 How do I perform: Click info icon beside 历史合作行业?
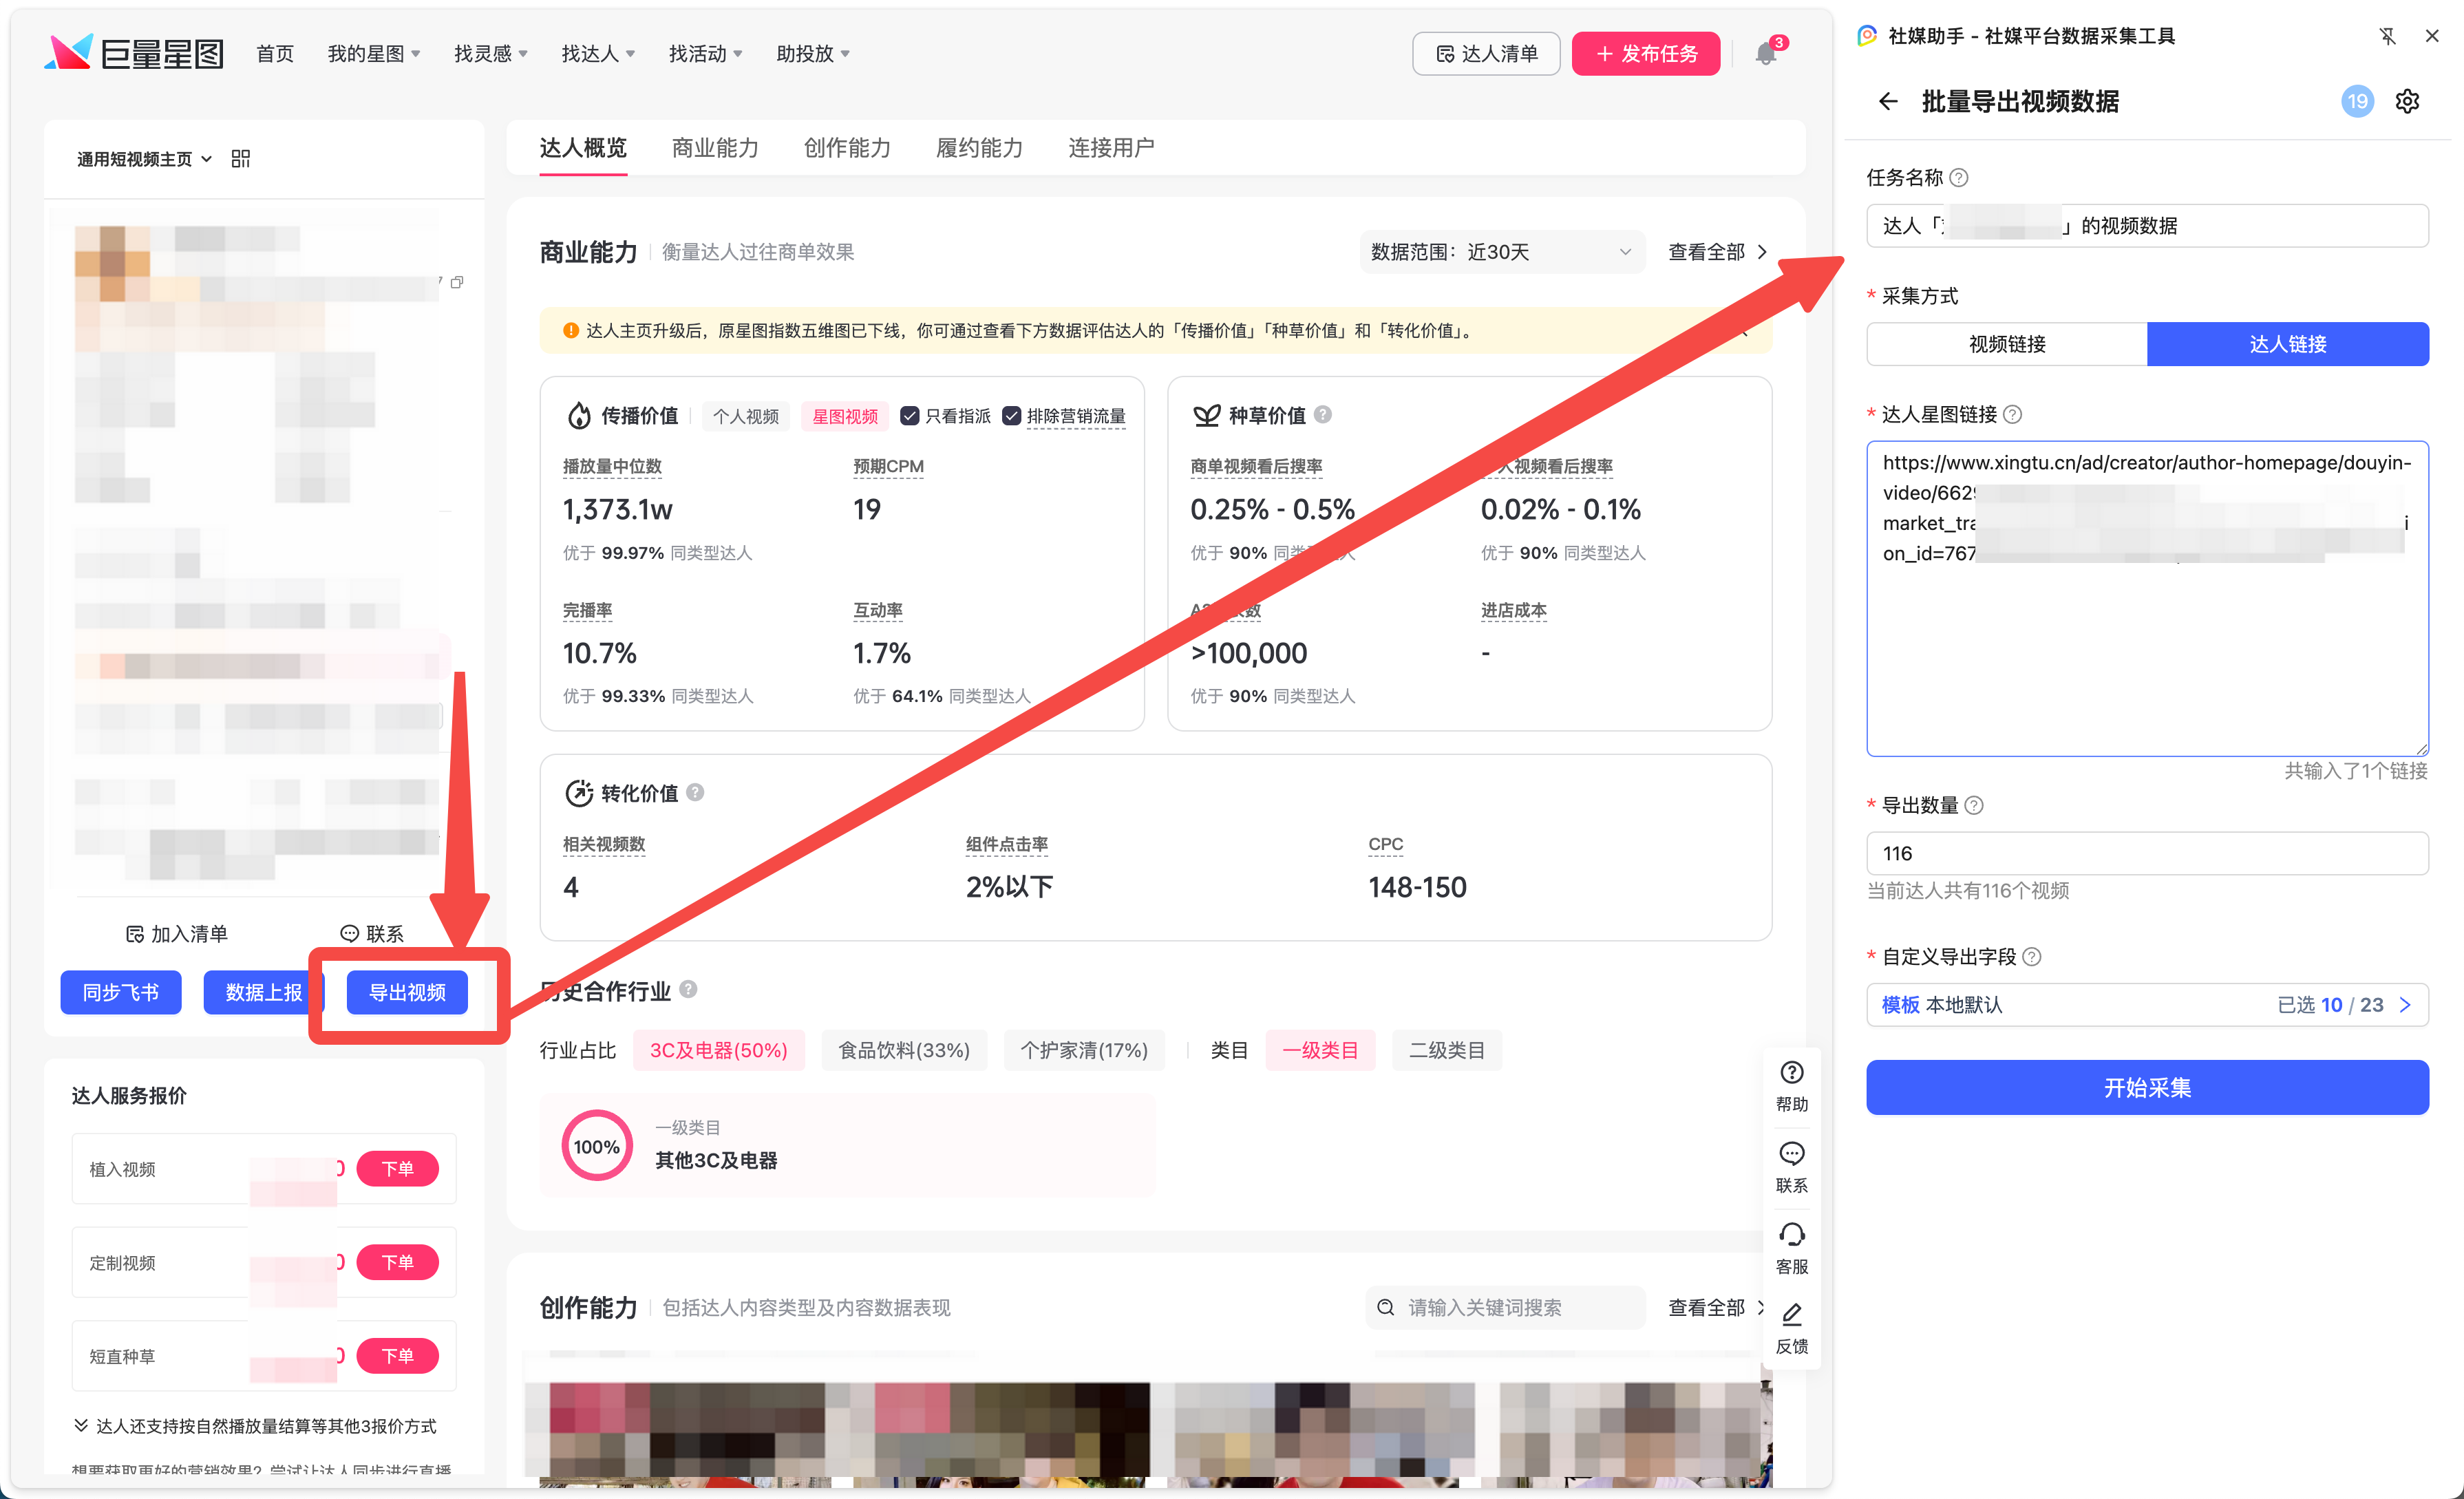(688, 989)
